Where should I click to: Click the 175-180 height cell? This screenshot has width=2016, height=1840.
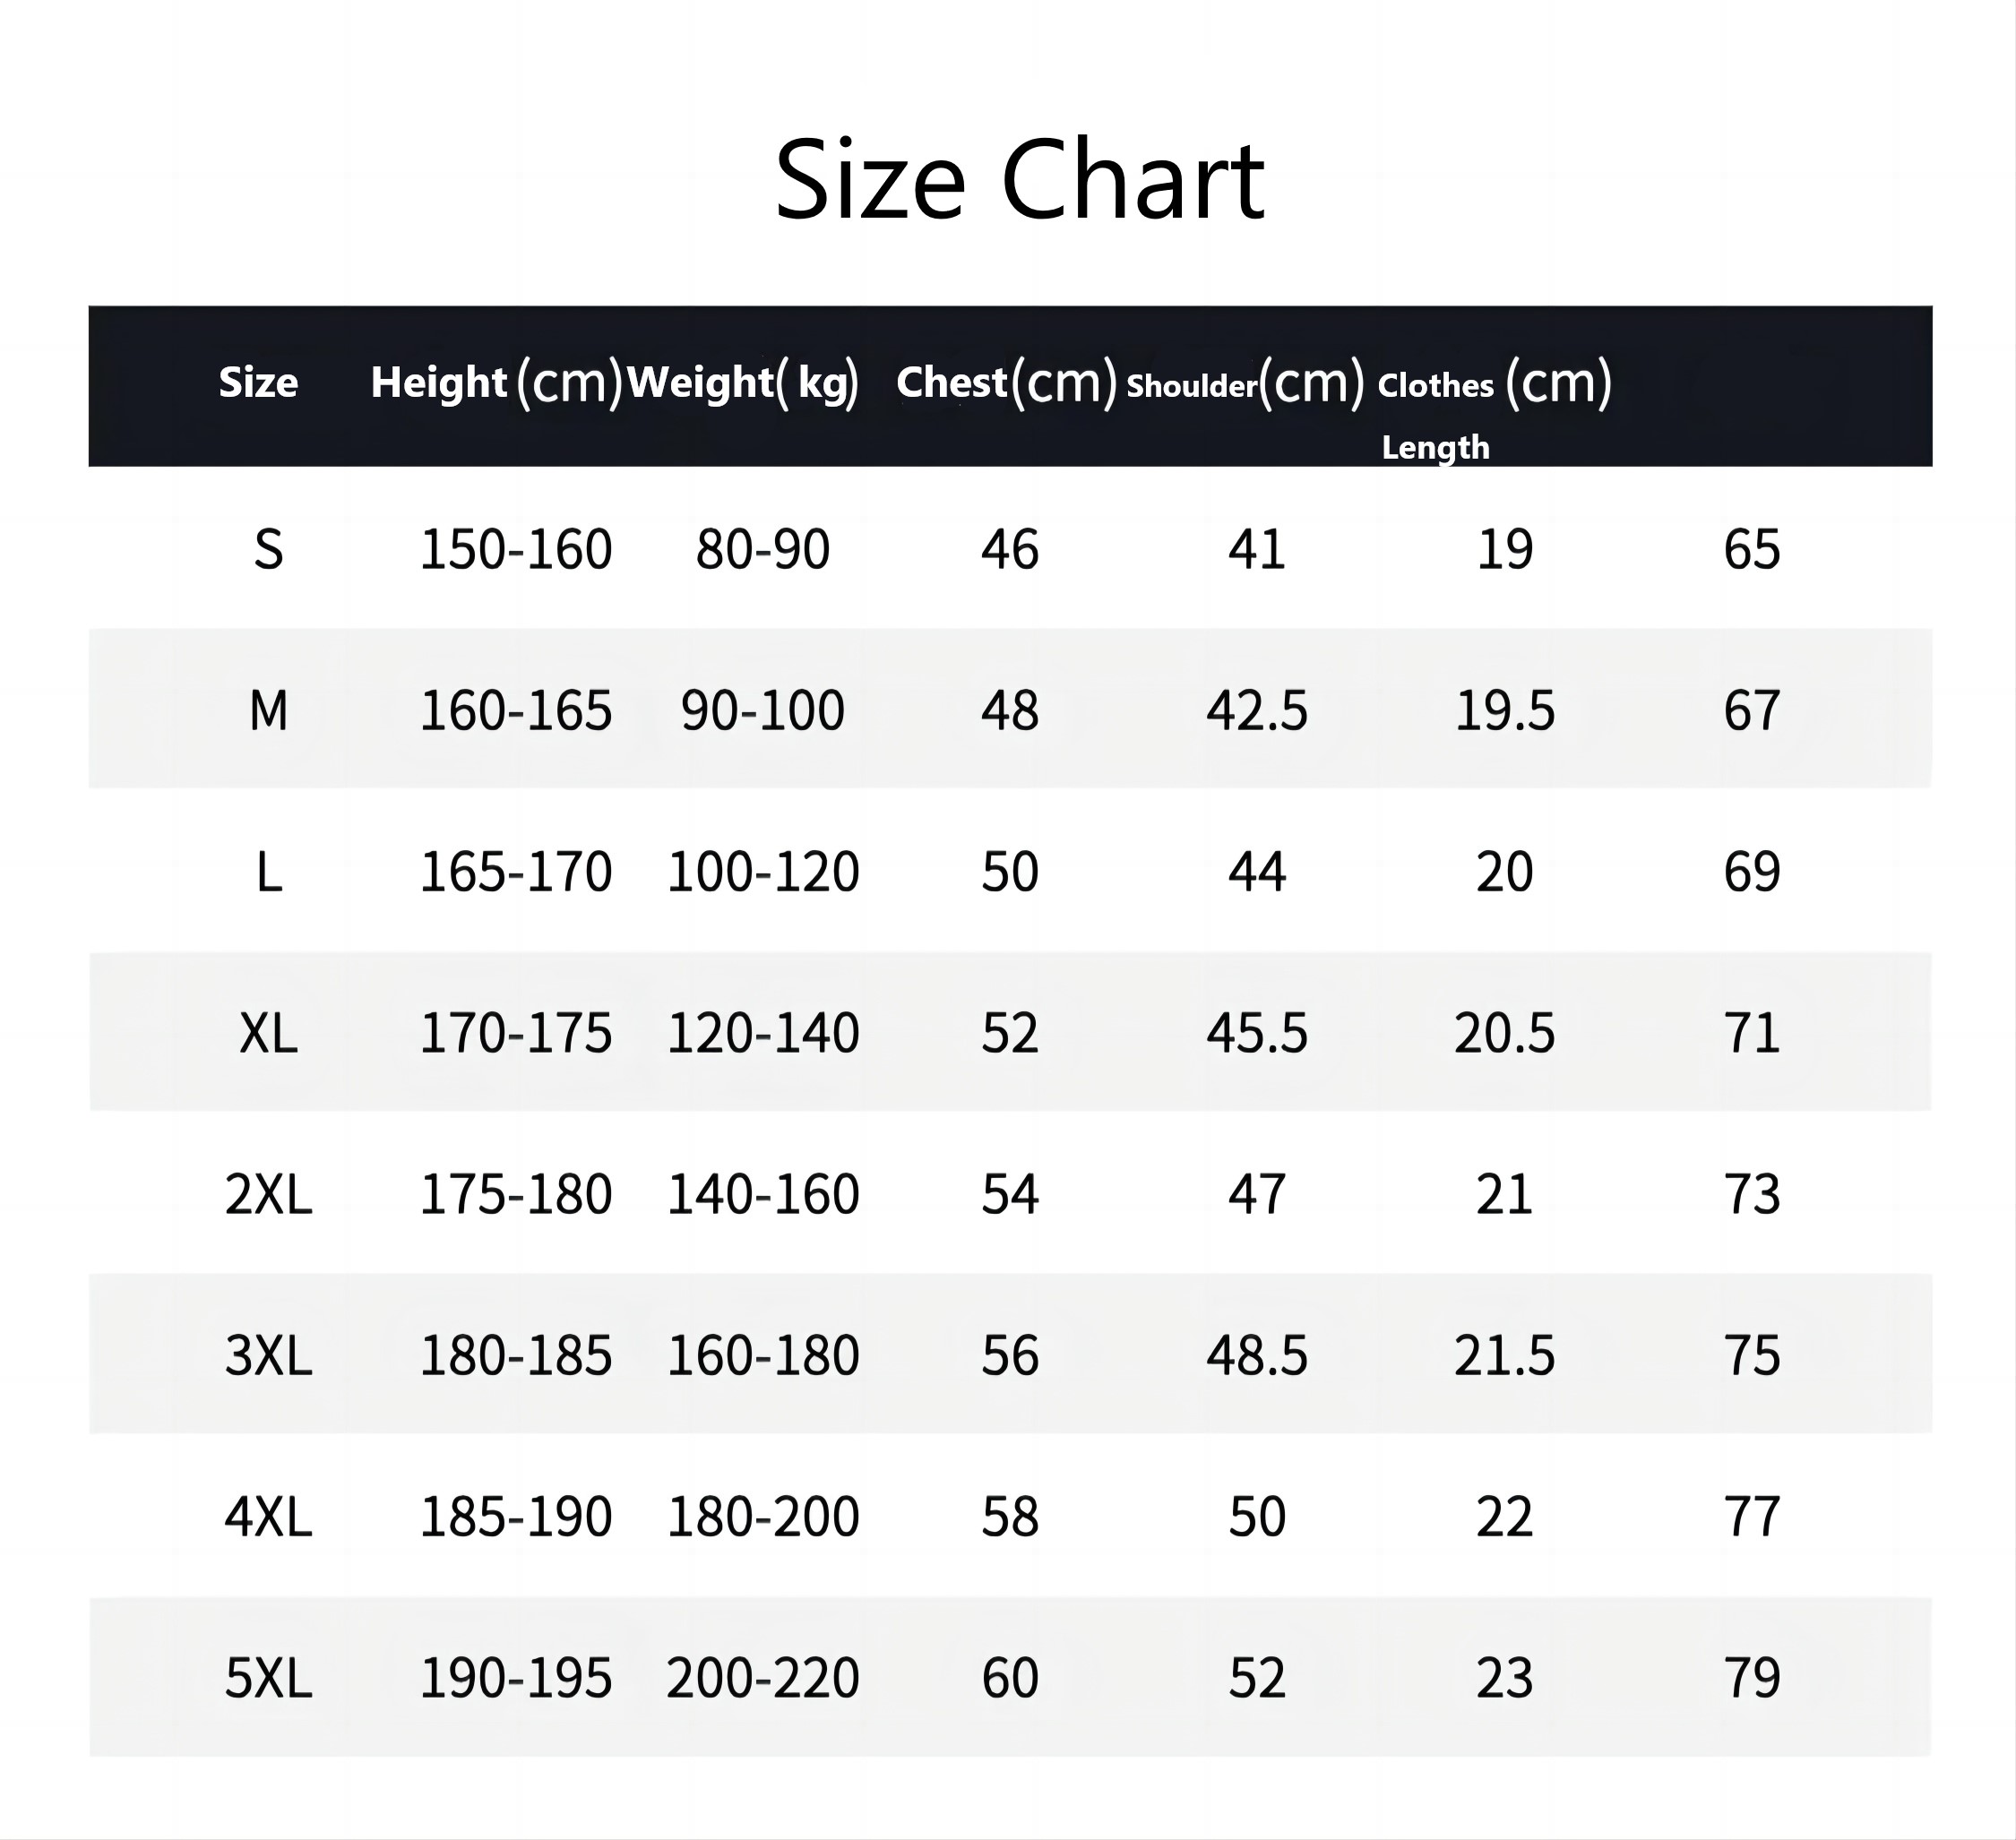point(515,1194)
